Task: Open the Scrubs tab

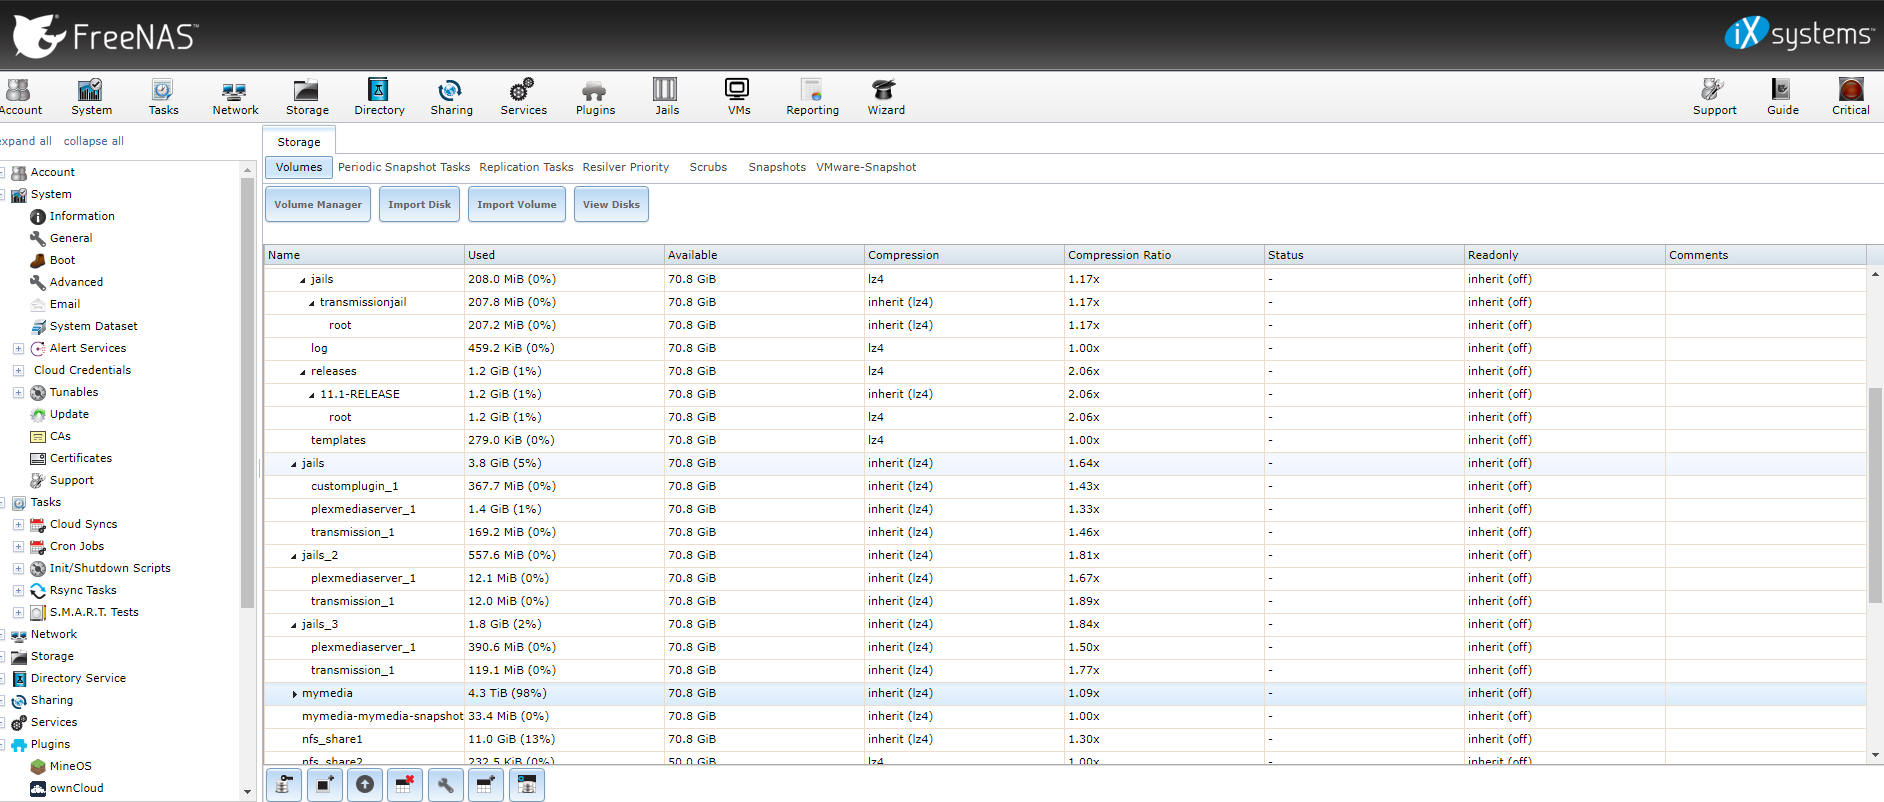Action: (x=708, y=167)
